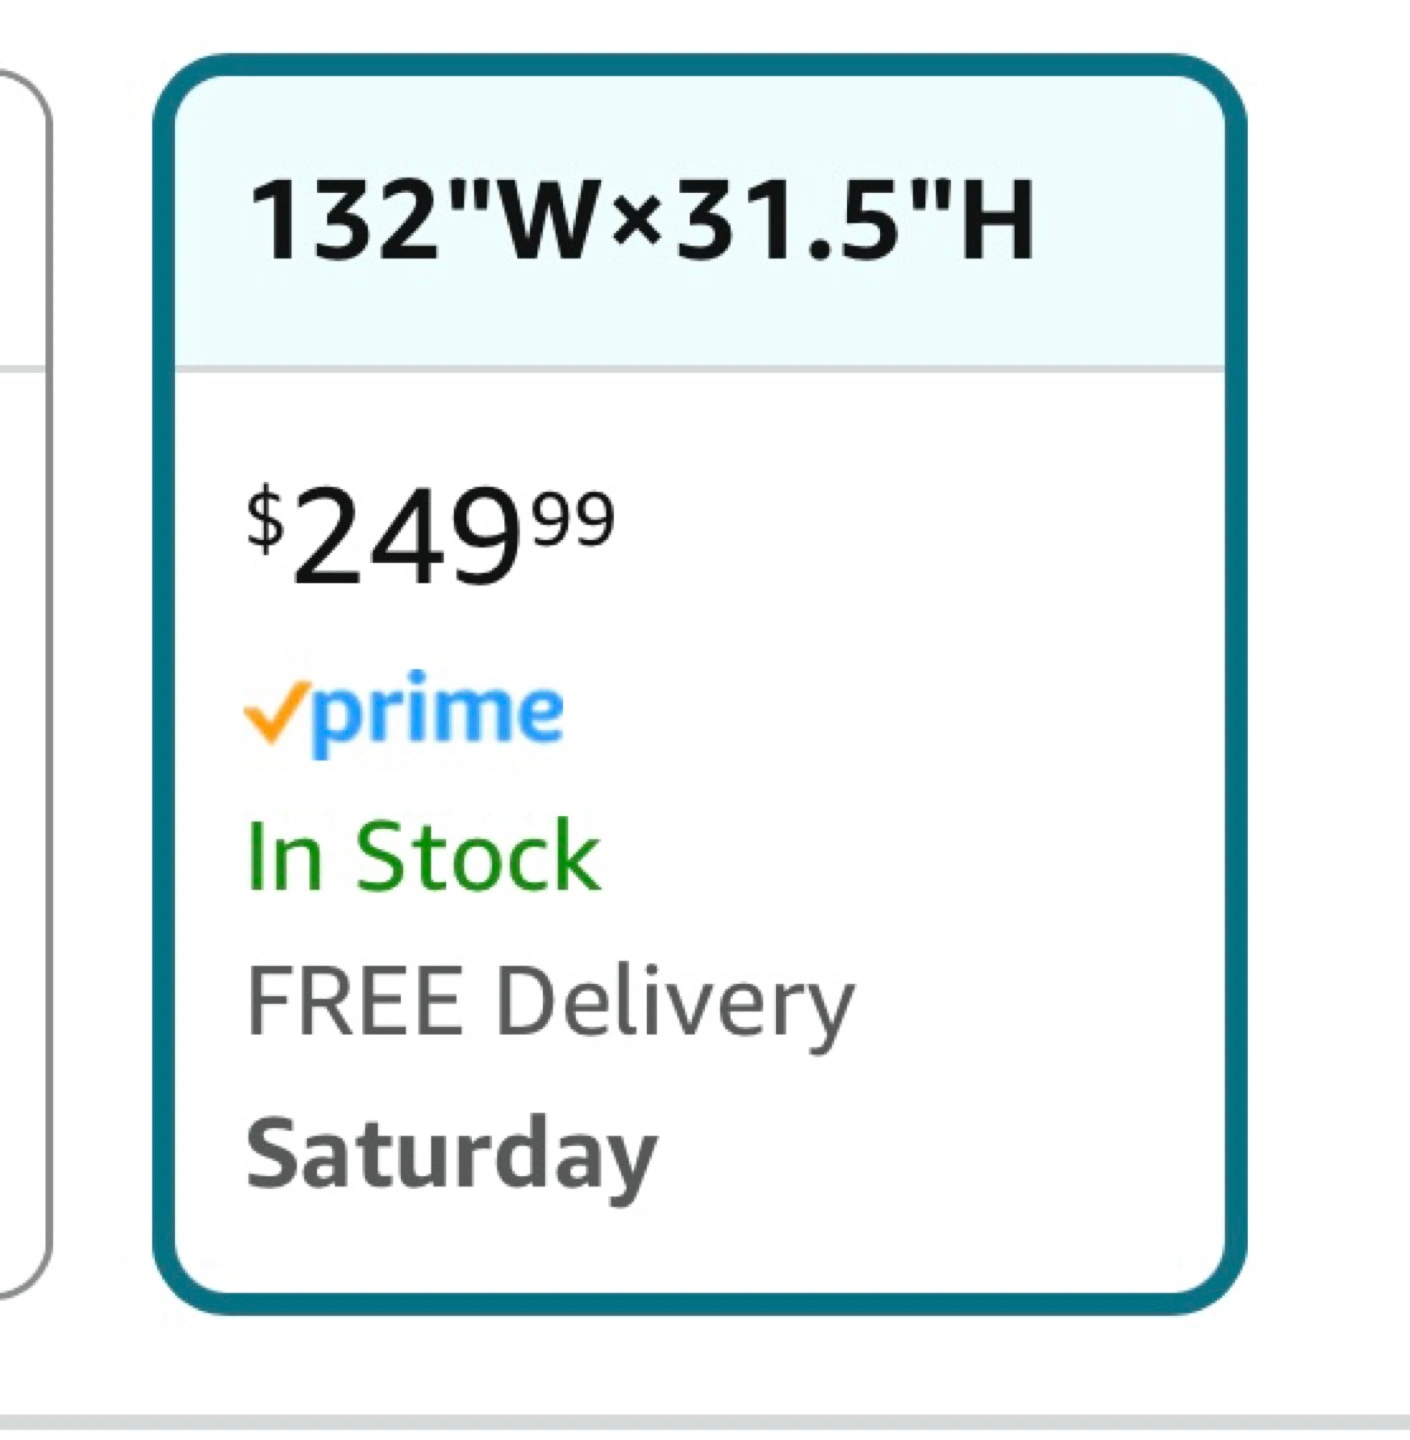1410x1440 pixels.
Task: Click the word FREE
Action: pyautogui.click(x=354, y=1001)
